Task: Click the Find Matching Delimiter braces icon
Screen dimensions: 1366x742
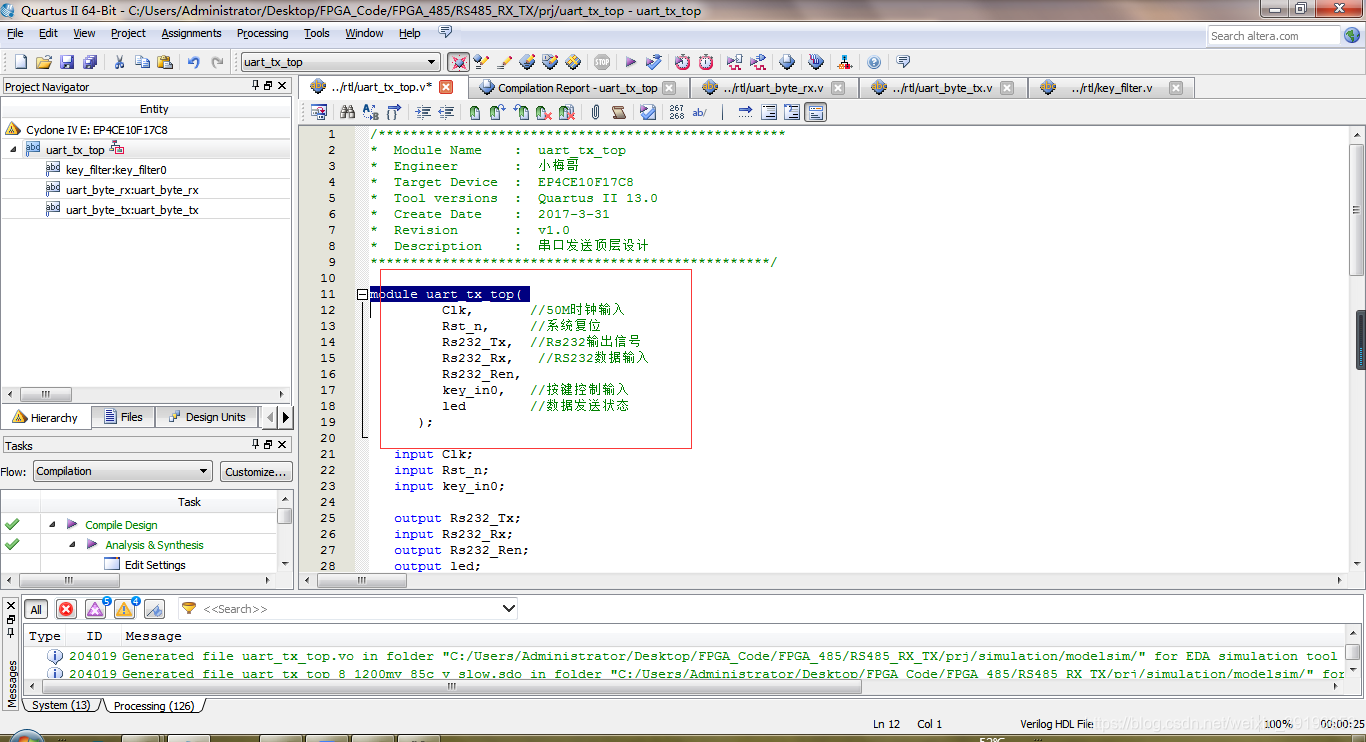Action: click(394, 112)
